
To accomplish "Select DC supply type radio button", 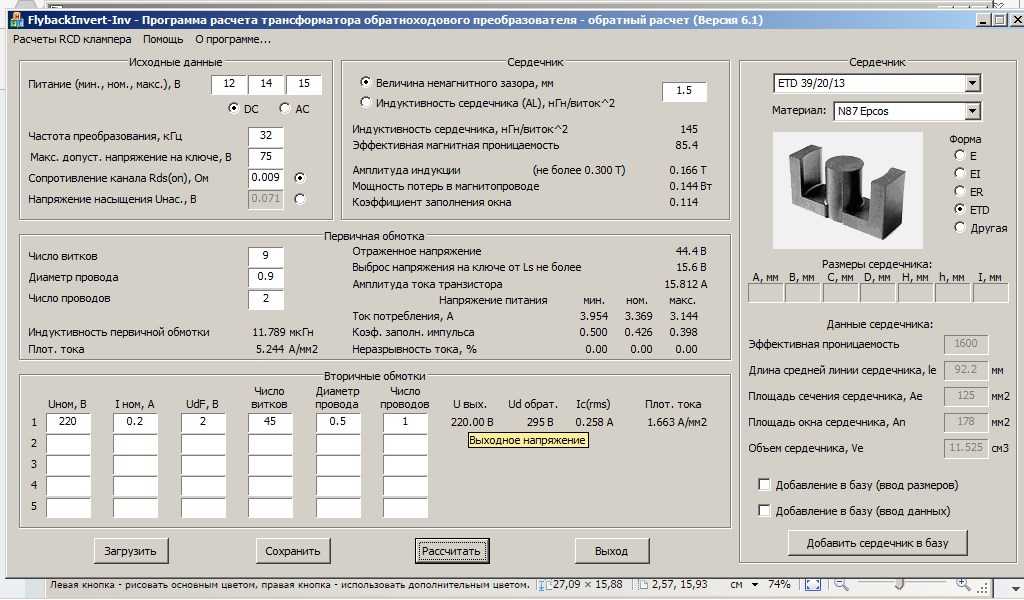I will click(233, 108).
